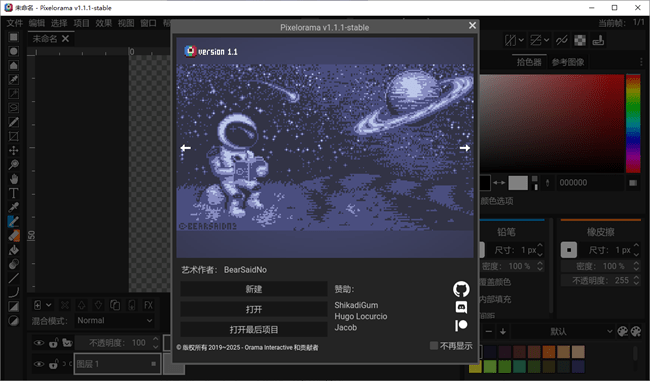Close the splash dialog with X
The height and width of the screenshot is (381, 650).
(x=472, y=26)
